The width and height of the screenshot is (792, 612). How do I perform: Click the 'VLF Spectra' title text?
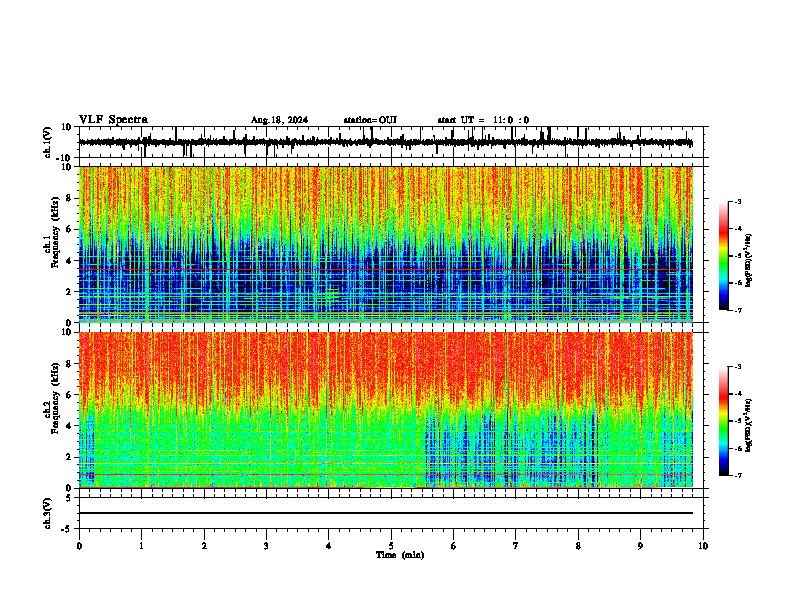(113, 120)
